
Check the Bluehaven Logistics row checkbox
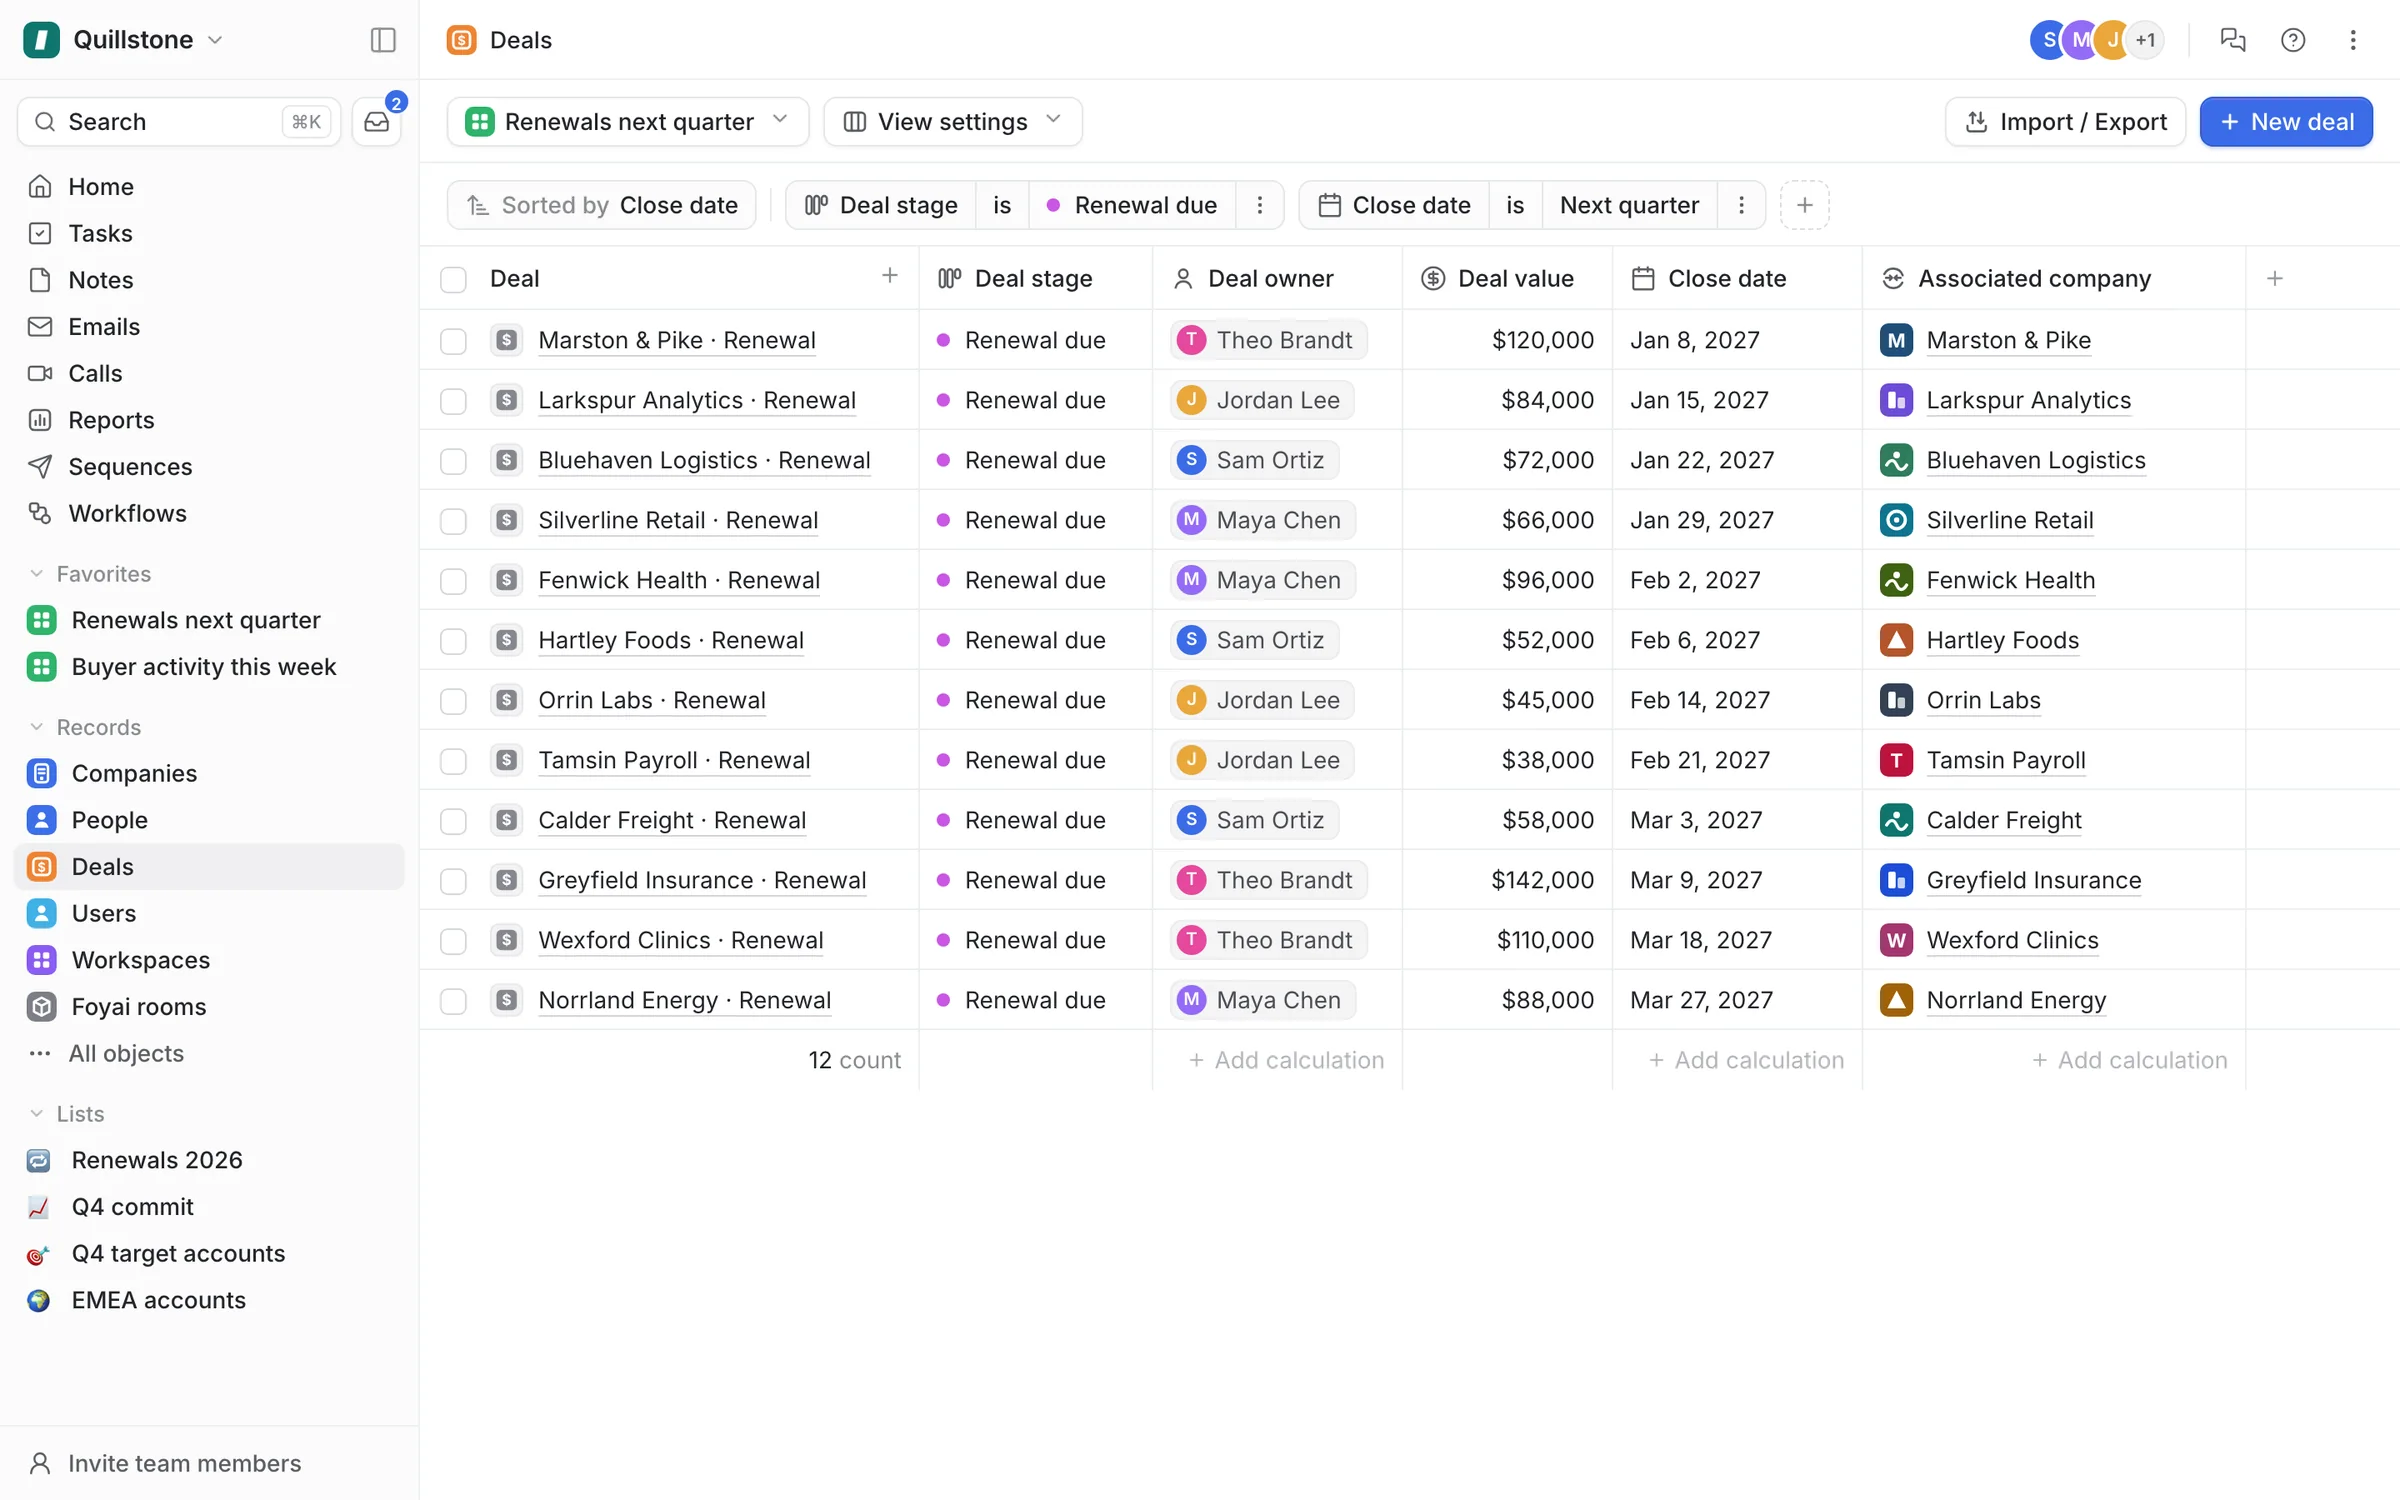click(453, 461)
